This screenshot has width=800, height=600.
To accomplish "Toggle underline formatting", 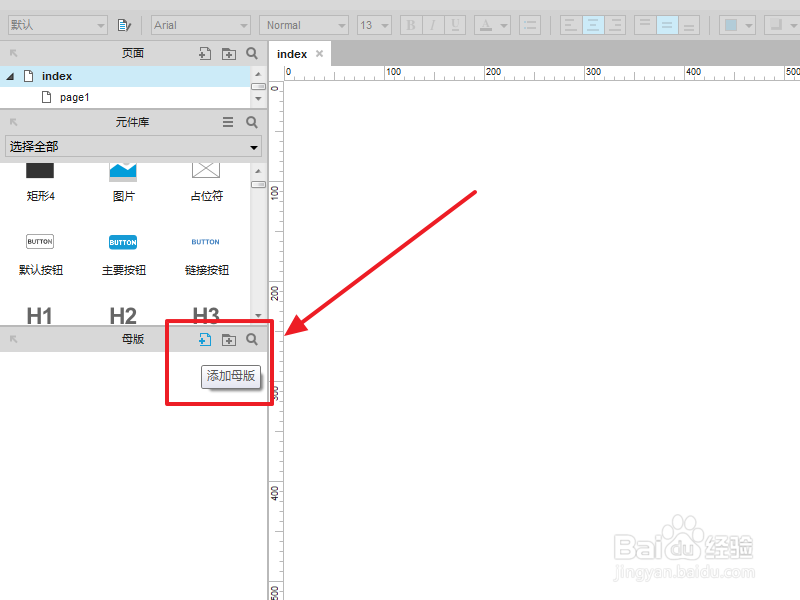I will 455,25.
